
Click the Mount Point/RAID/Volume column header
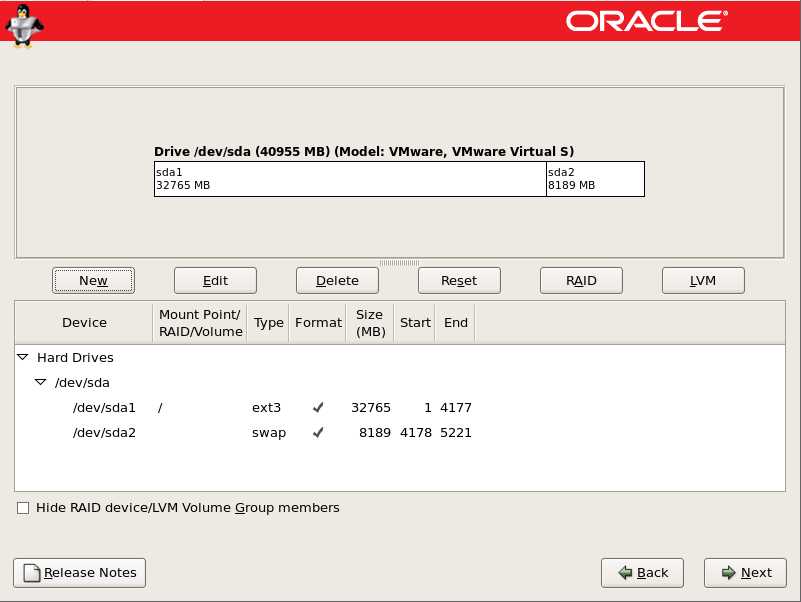click(200, 323)
